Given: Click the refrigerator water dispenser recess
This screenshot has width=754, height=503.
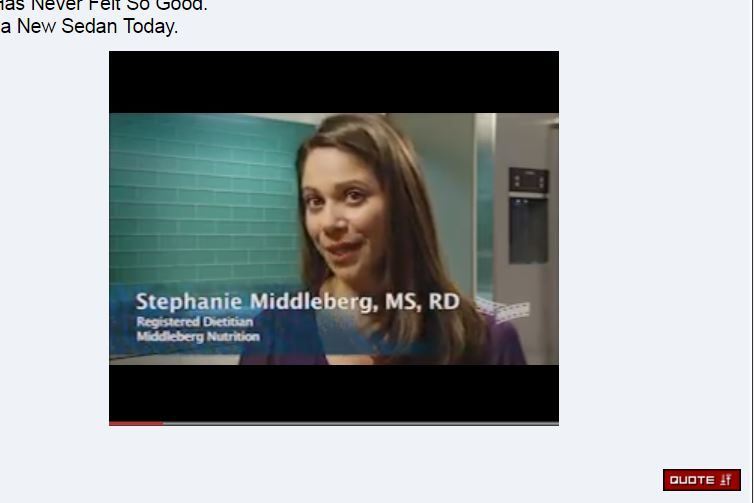Looking at the screenshot, I should 528,230.
